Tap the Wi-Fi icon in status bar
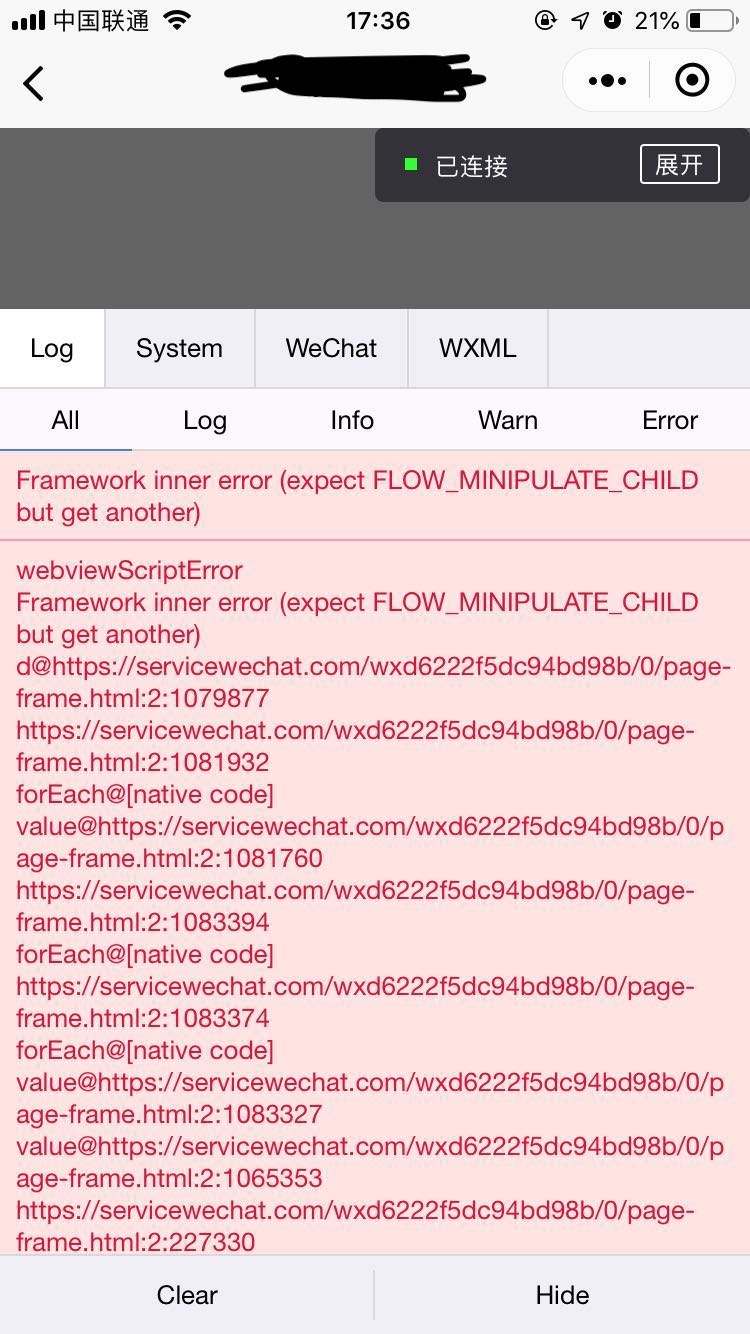750x1334 pixels. pos(177,20)
